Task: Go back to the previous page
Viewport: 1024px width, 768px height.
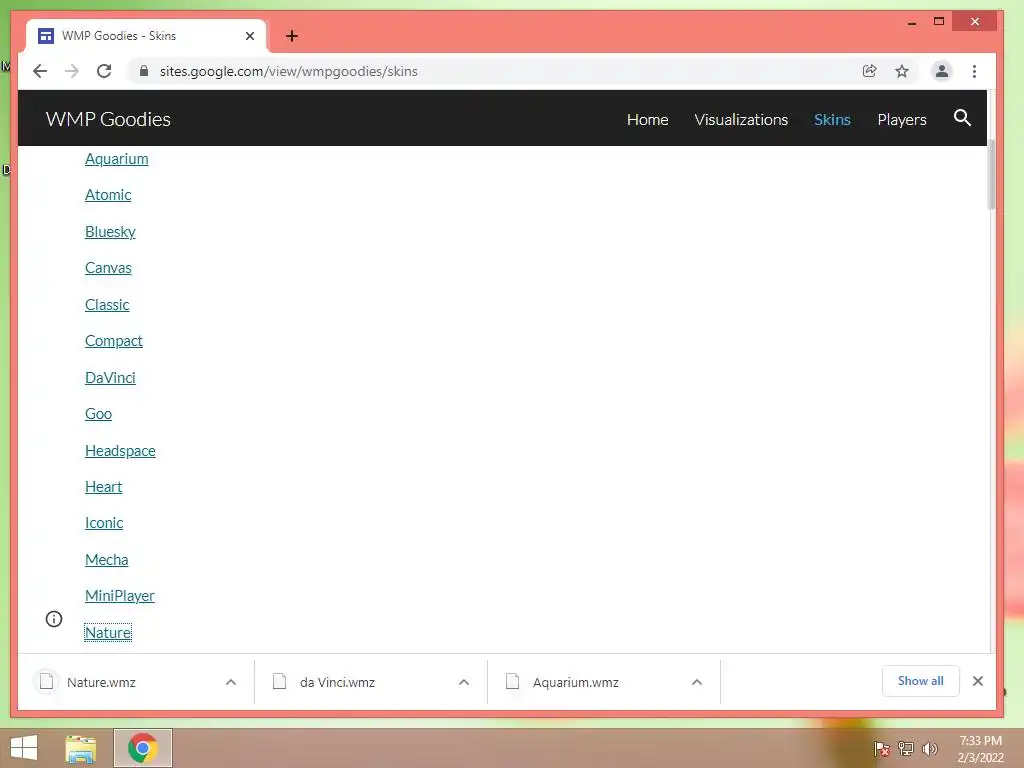Action: [40, 71]
